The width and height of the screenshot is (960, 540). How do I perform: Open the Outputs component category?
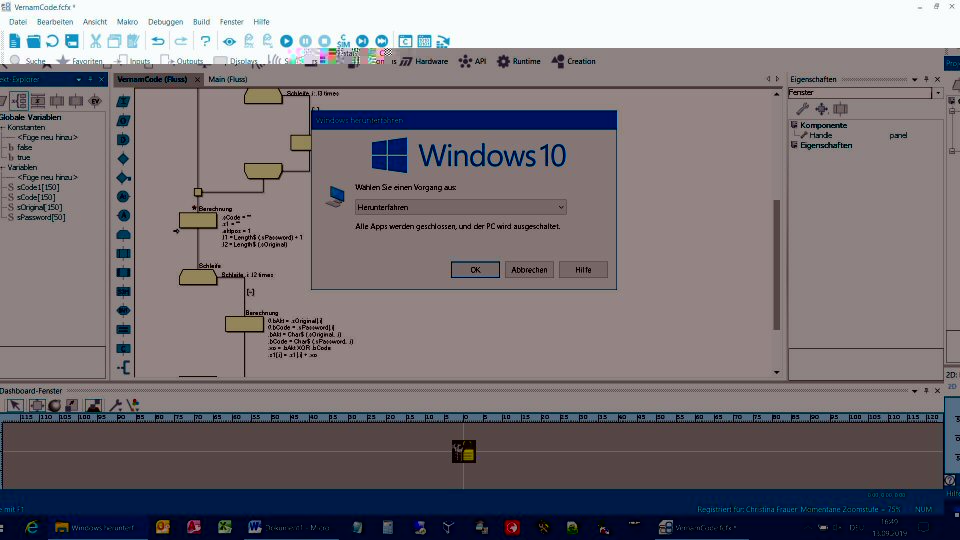(x=182, y=61)
